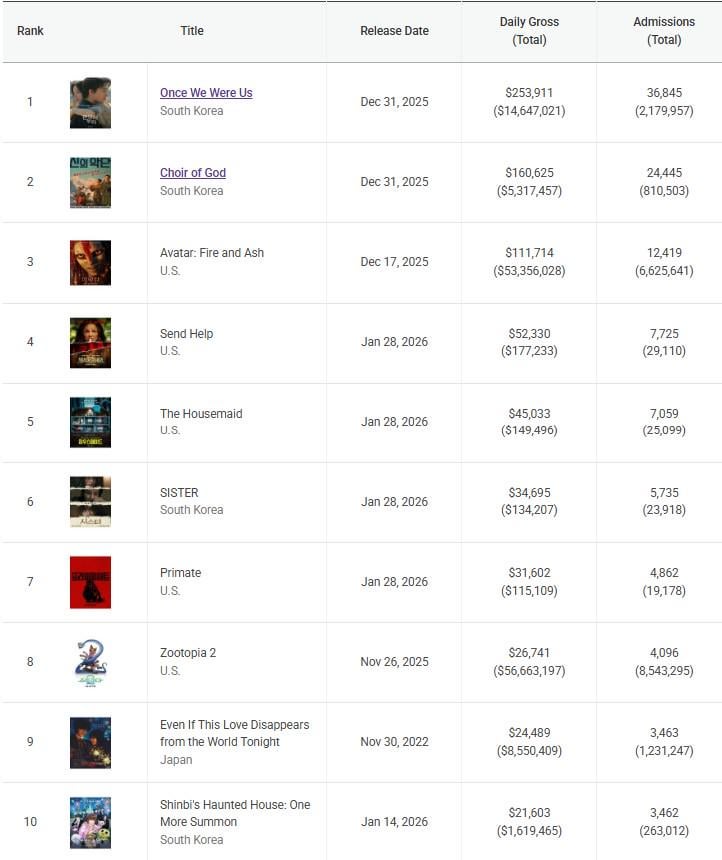722x860 pixels.
Task: Click the Once We Were Us poster thumbnail
Action: [90, 103]
